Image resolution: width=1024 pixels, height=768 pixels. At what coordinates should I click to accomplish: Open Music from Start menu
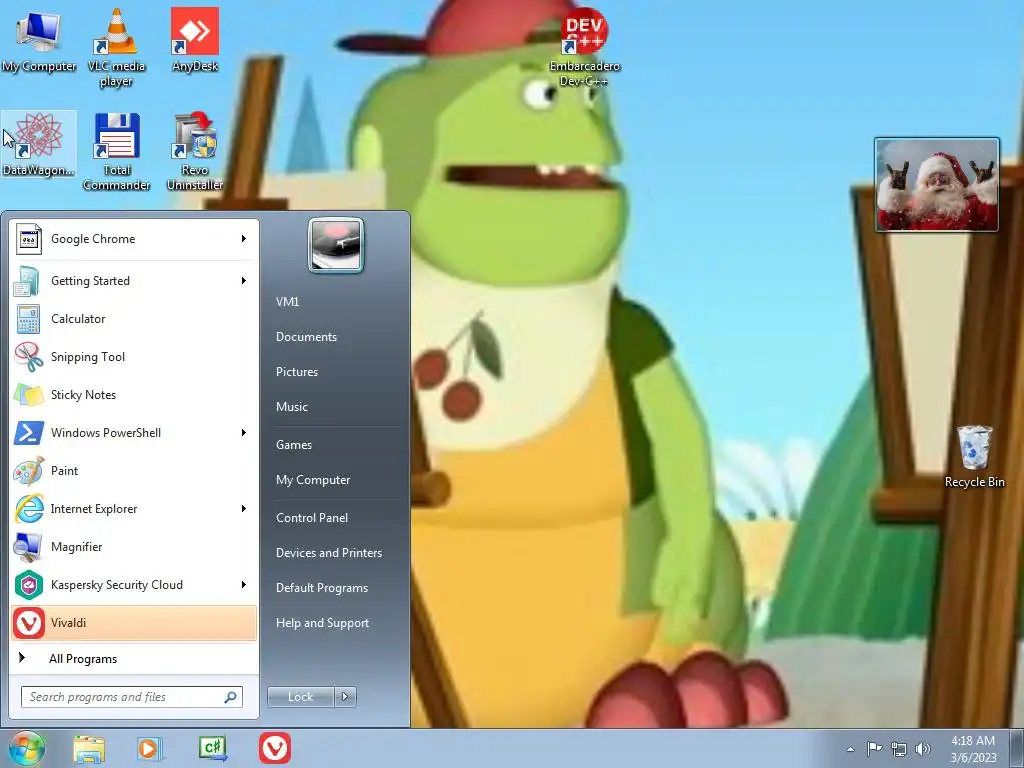click(x=291, y=407)
